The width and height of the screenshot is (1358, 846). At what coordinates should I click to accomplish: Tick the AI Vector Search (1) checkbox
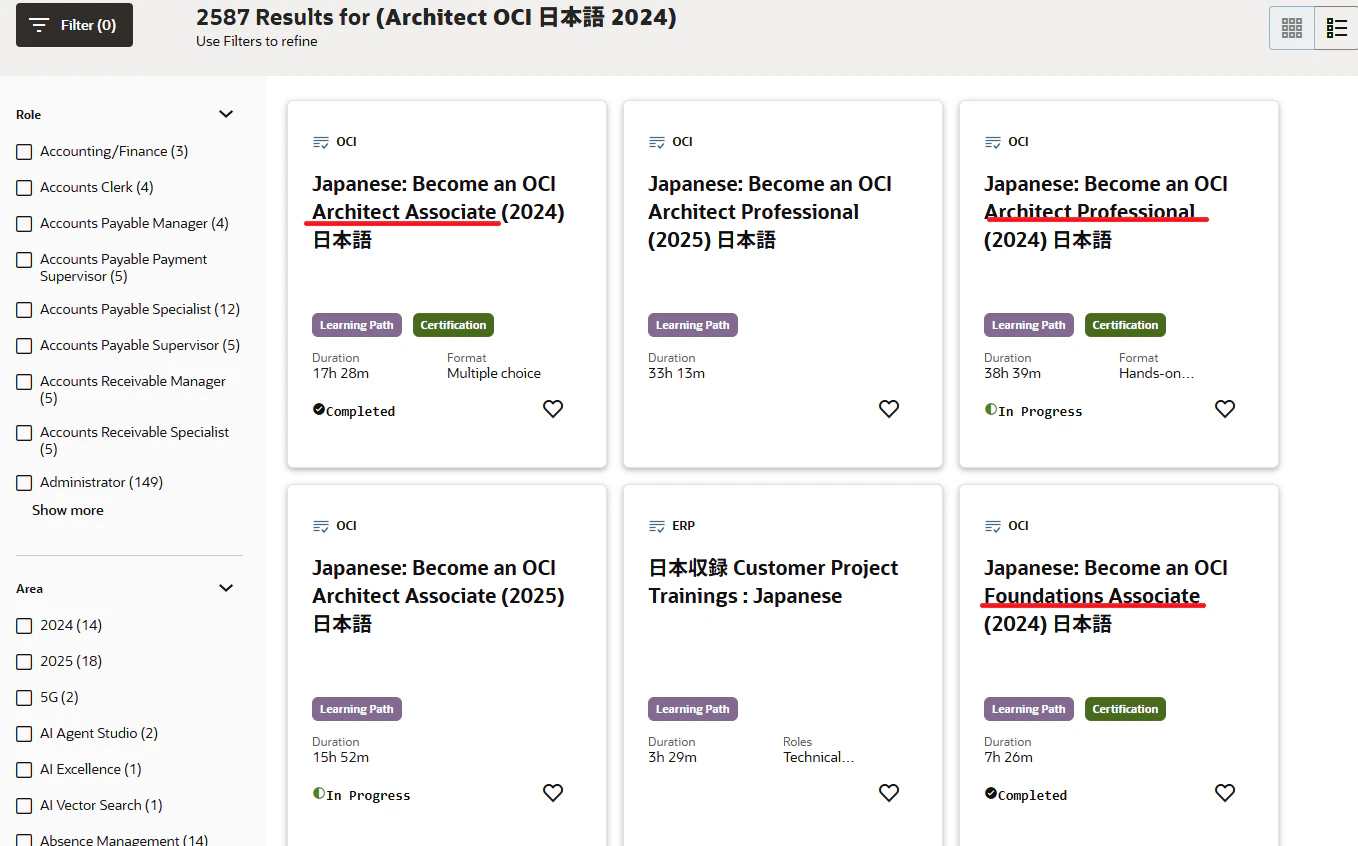[x=24, y=806]
